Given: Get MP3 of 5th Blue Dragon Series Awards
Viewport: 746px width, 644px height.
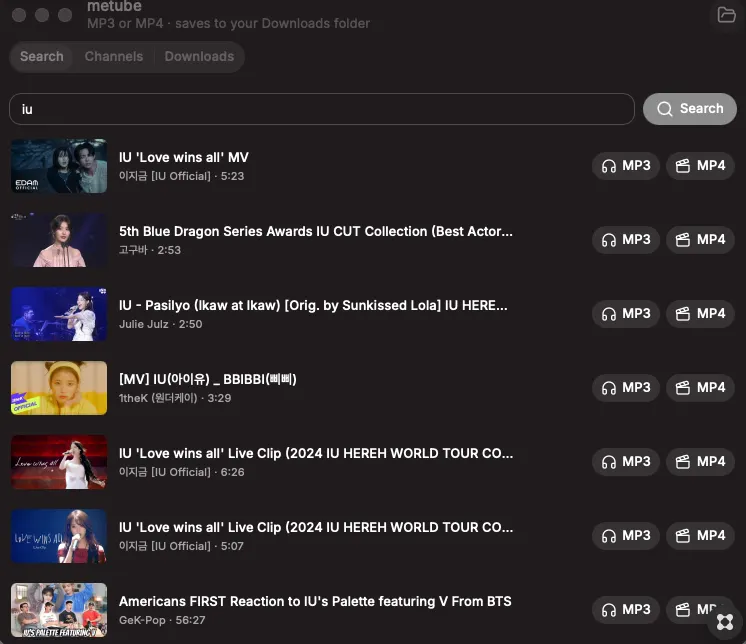Looking at the screenshot, I should click(626, 240).
